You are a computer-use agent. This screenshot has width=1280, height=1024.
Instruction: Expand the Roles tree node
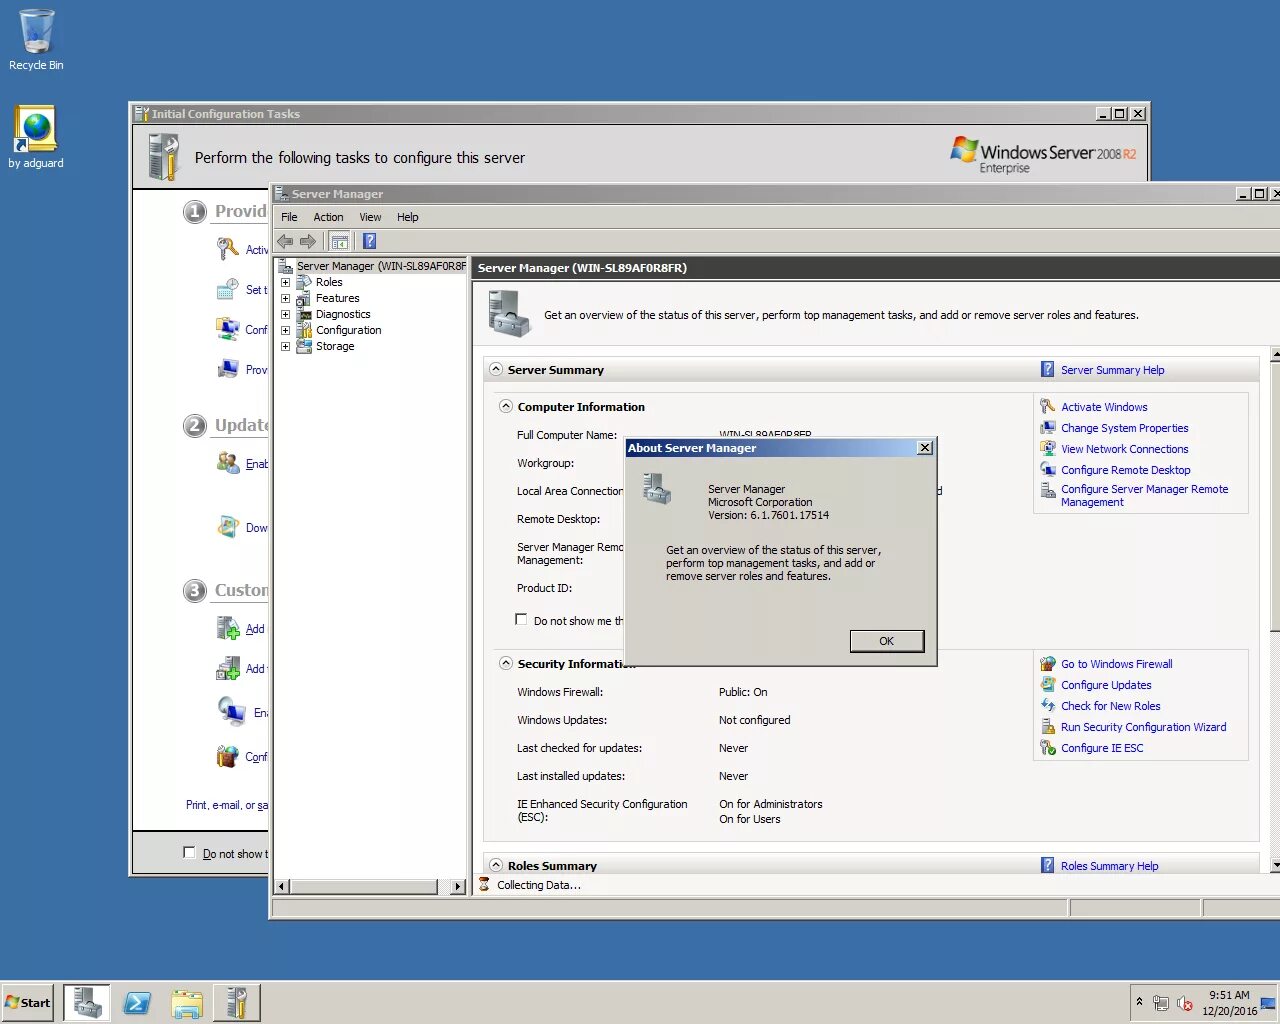pos(285,282)
